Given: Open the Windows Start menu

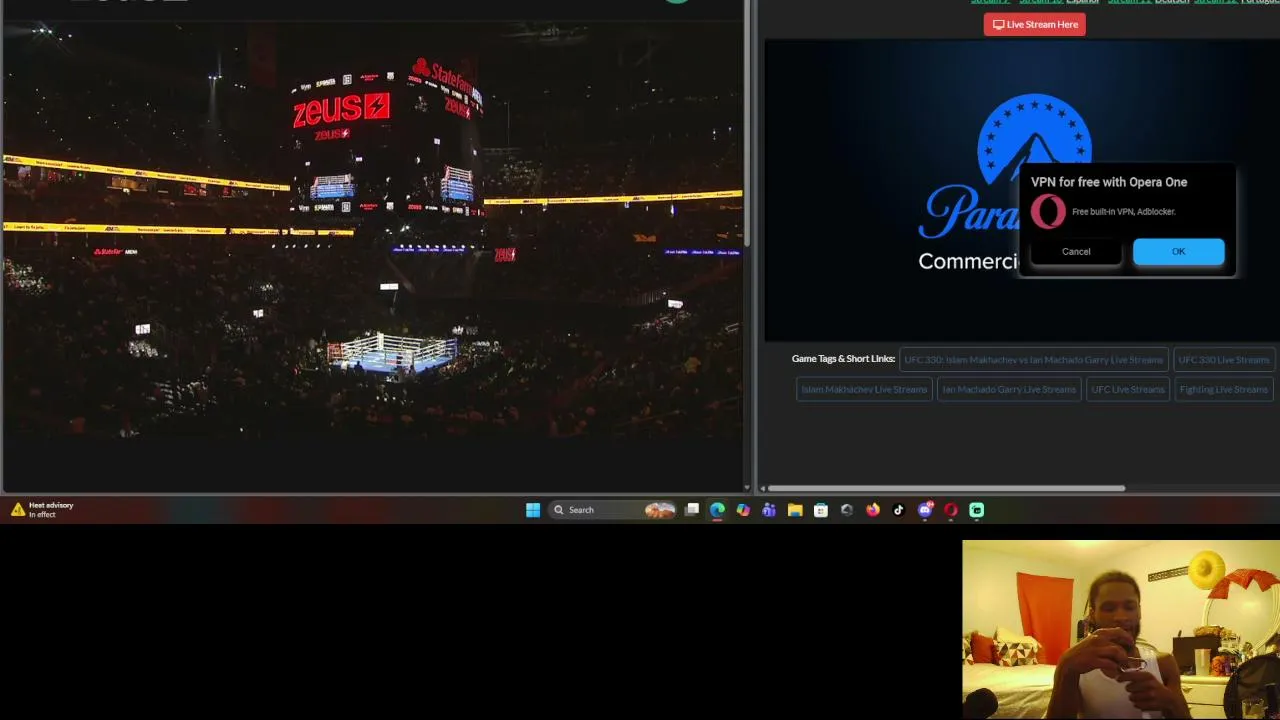Looking at the screenshot, I should tap(533, 510).
